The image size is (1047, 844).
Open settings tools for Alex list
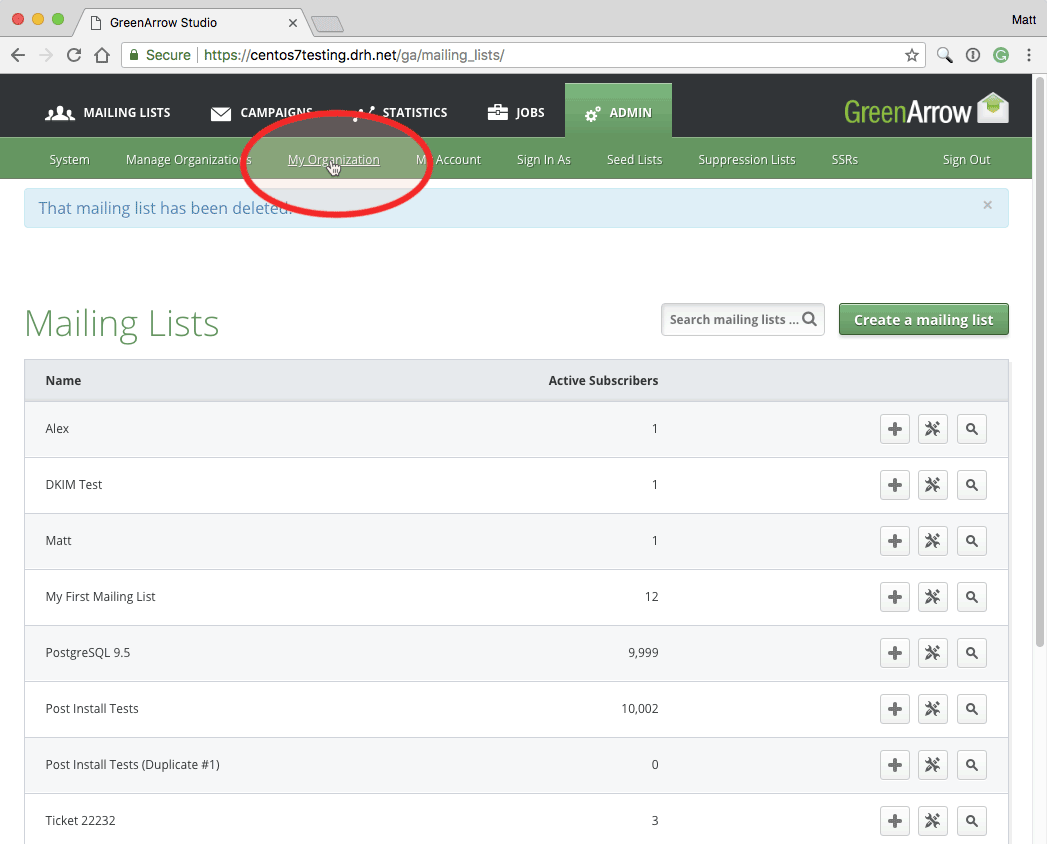[933, 429]
